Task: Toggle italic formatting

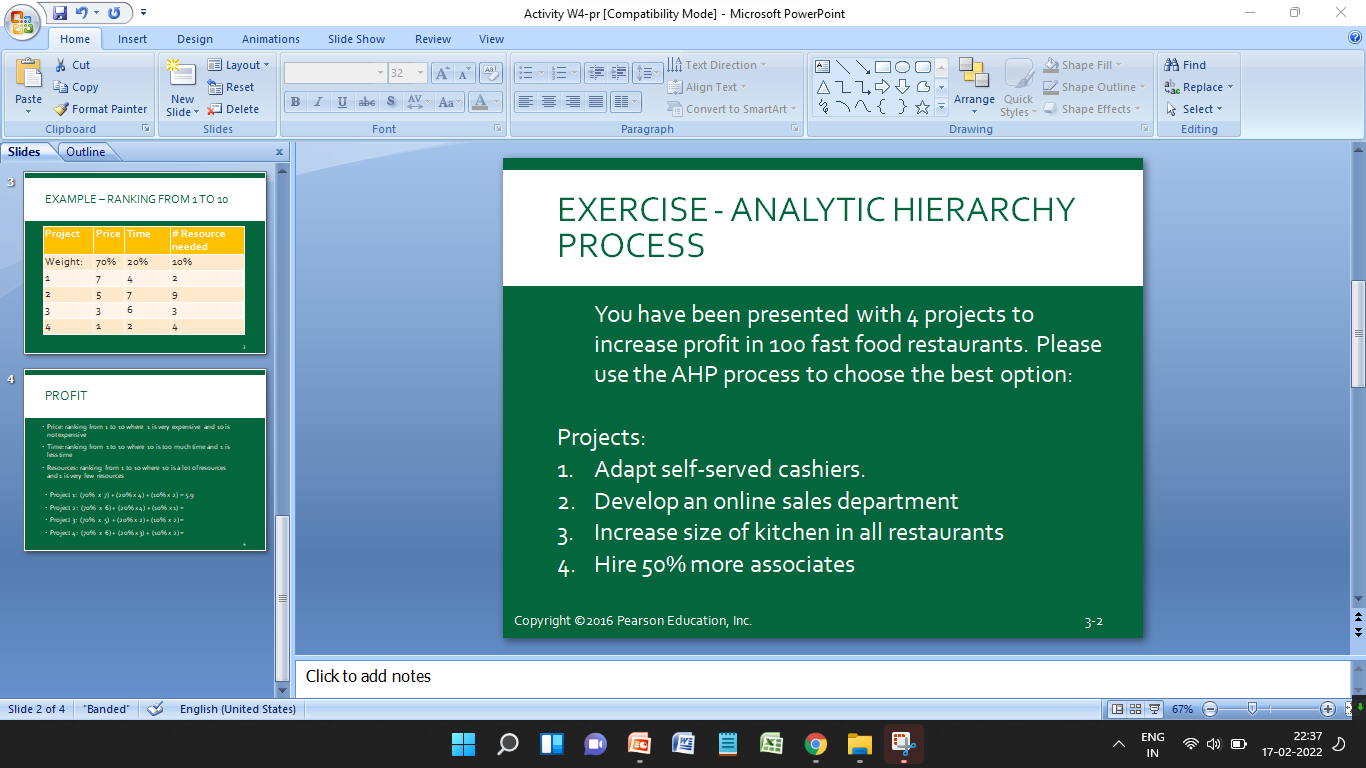Action: [x=318, y=101]
